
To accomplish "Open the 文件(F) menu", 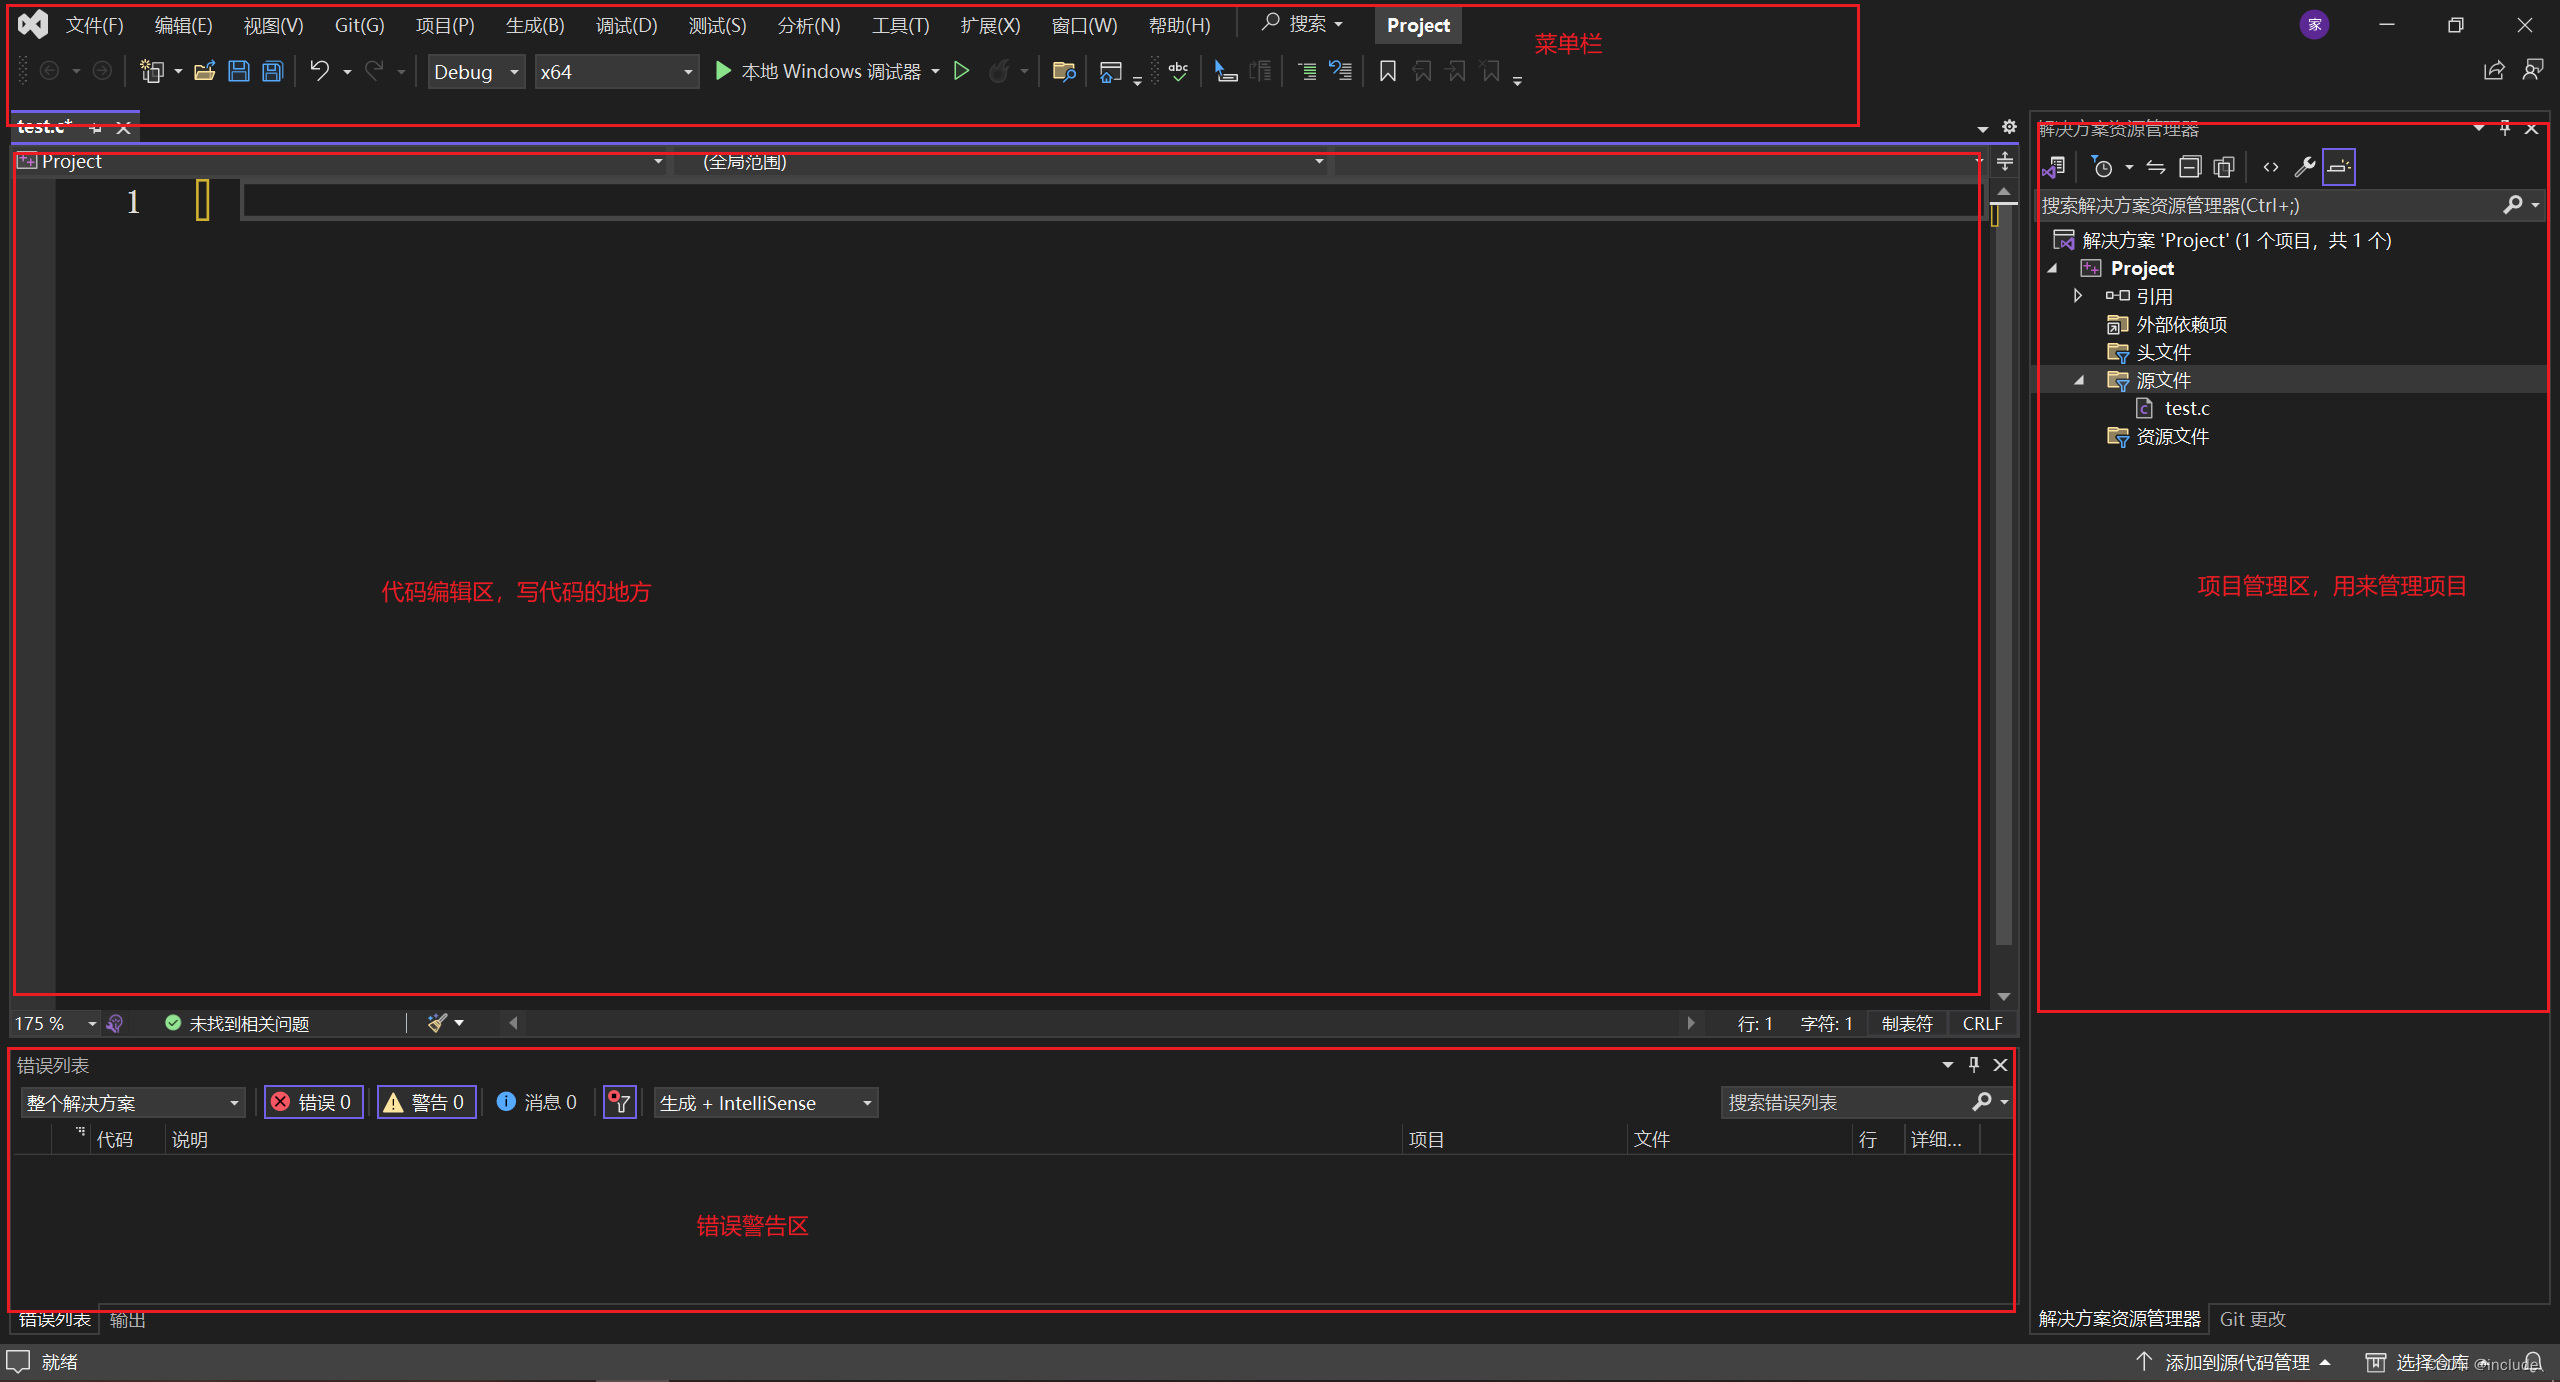I will [x=94, y=25].
